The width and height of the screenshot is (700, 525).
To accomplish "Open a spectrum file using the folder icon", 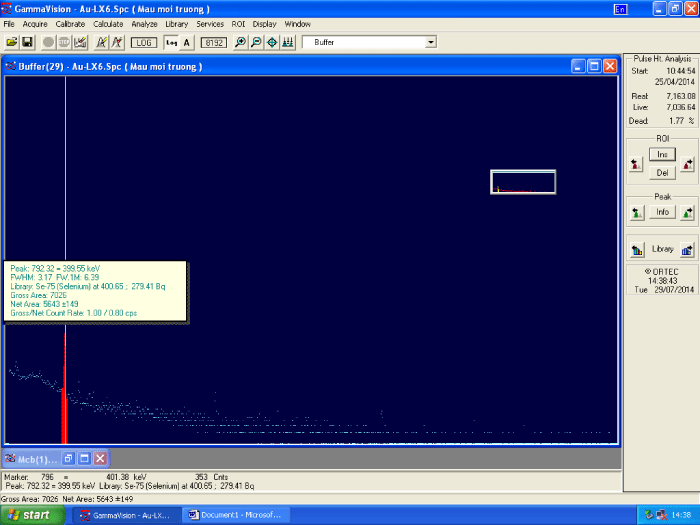I will (x=12, y=42).
